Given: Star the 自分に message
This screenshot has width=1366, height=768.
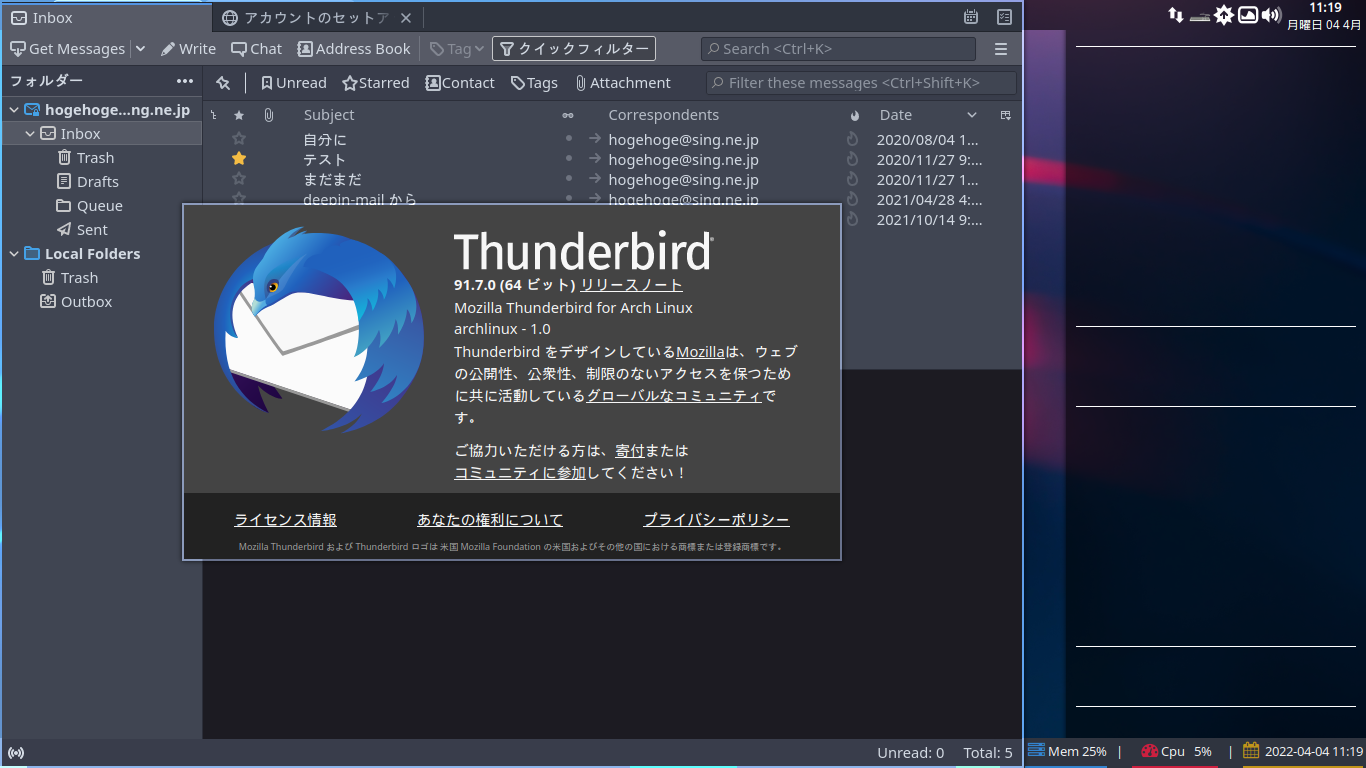Looking at the screenshot, I should click(x=239, y=139).
